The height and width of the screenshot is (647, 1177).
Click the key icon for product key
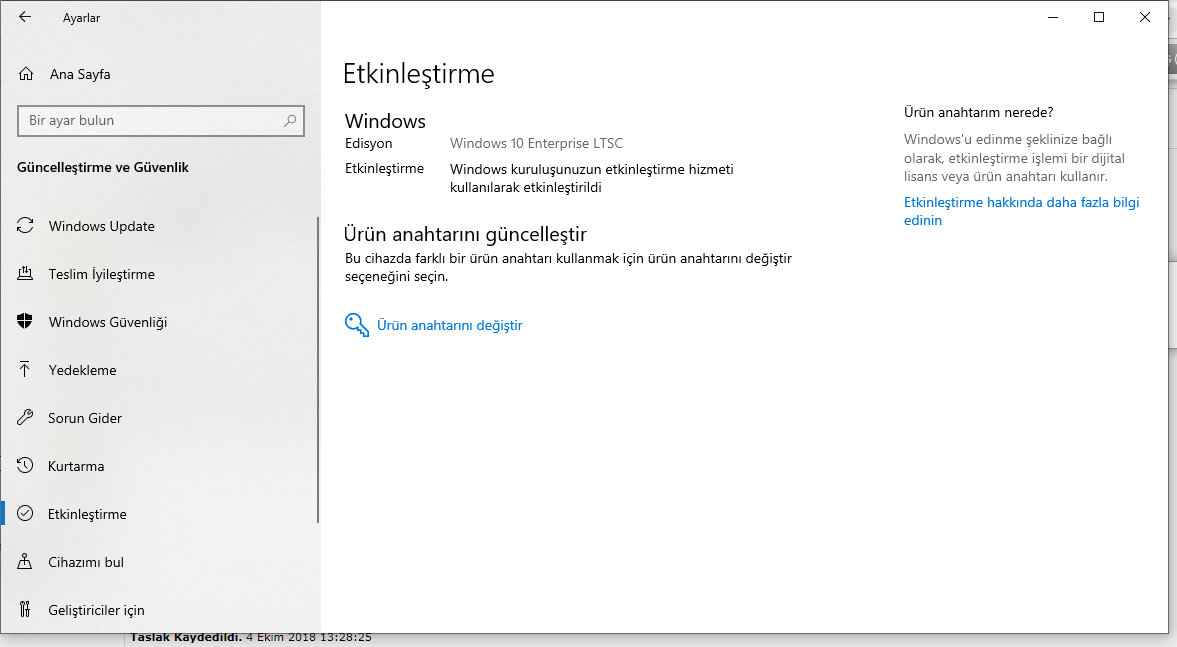pos(357,325)
